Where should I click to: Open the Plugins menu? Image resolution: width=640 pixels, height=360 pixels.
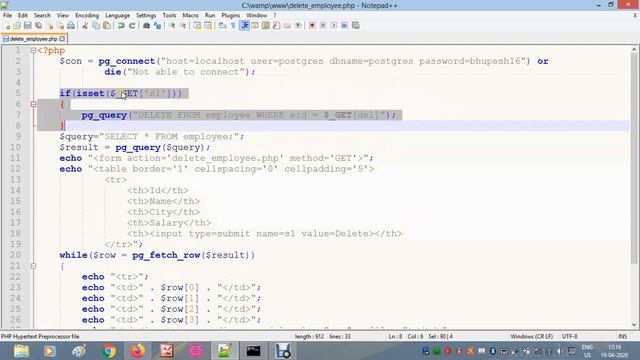tap(231, 15)
